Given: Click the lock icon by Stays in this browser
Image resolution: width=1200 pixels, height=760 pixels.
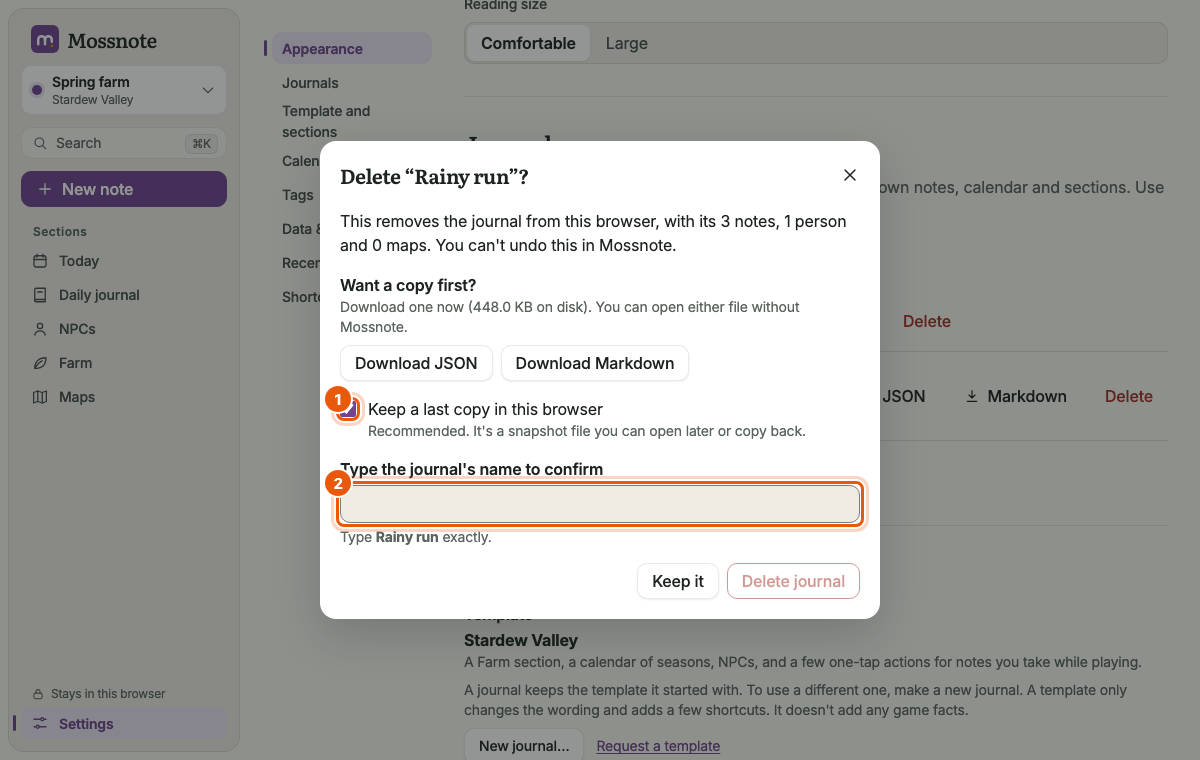Looking at the screenshot, I should pos(39,694).
